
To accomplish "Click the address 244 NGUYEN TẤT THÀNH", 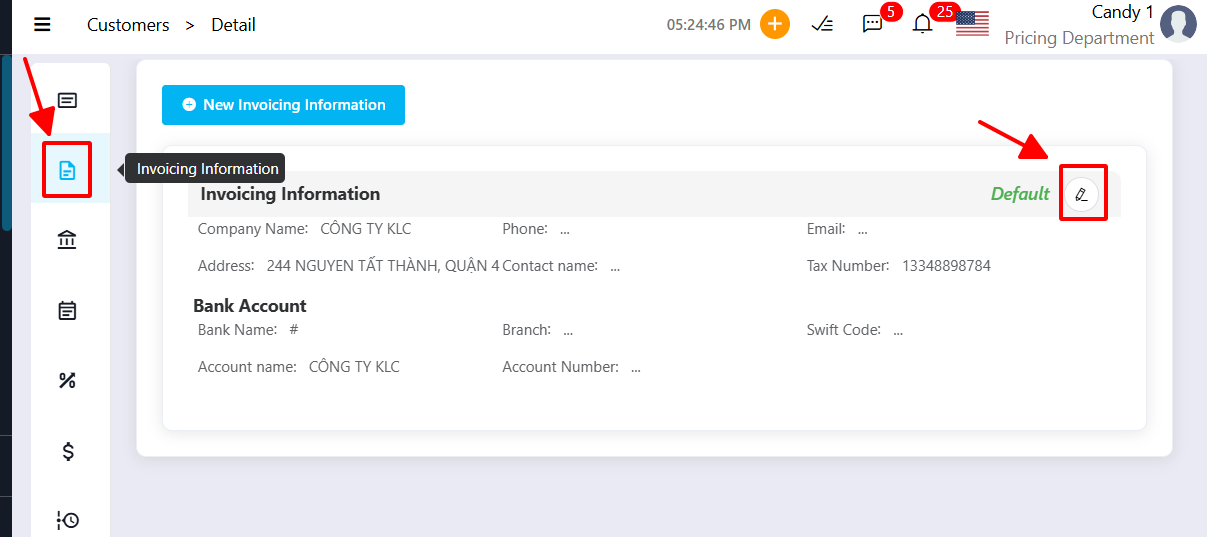I will coord(383,266).
